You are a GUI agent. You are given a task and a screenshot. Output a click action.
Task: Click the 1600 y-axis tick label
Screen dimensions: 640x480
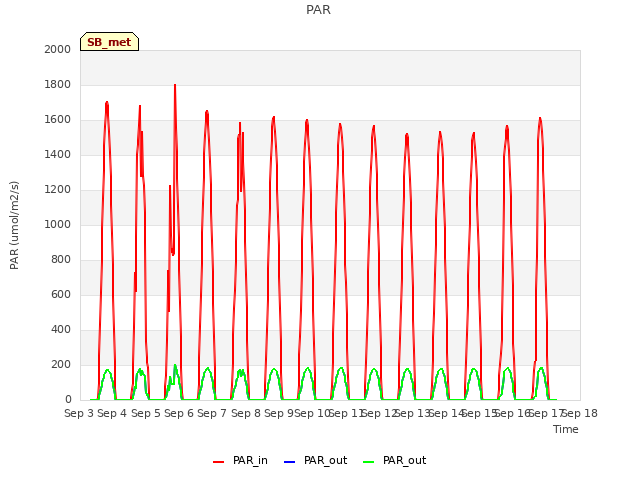click(58, 120)
